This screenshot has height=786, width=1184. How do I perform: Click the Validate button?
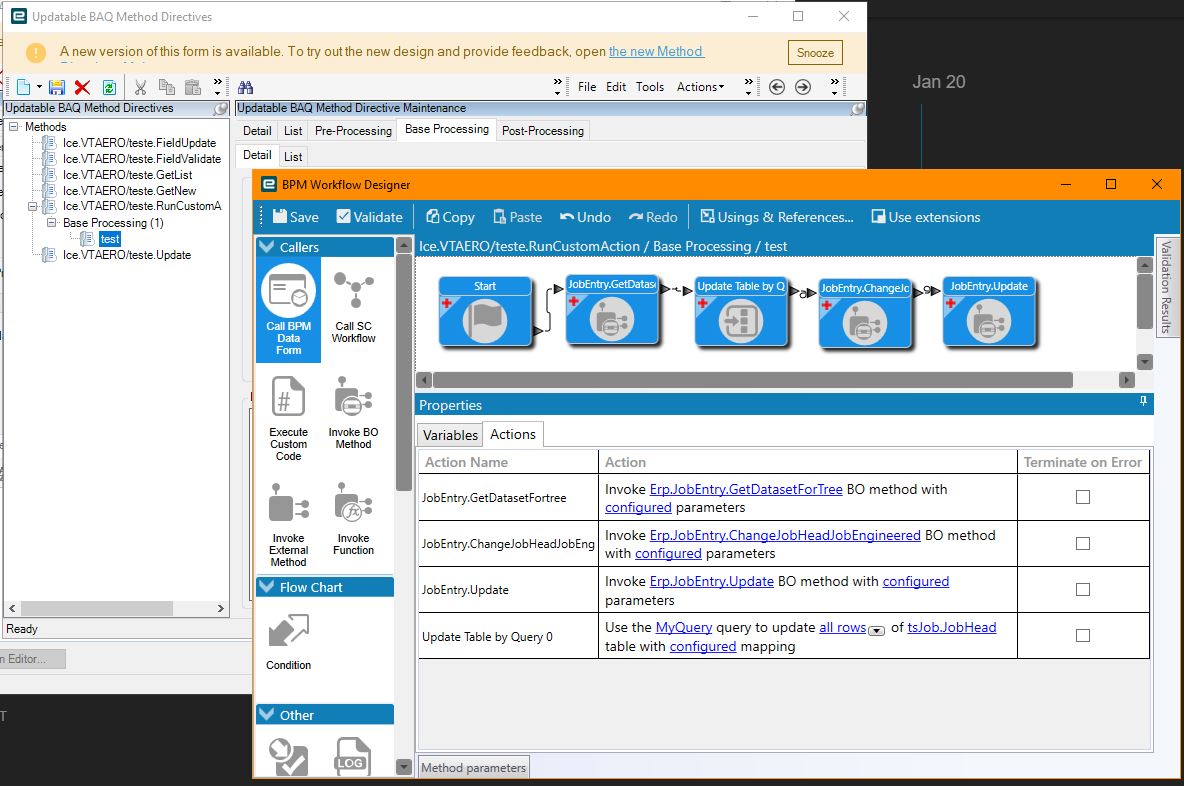(x=369, y=217)
